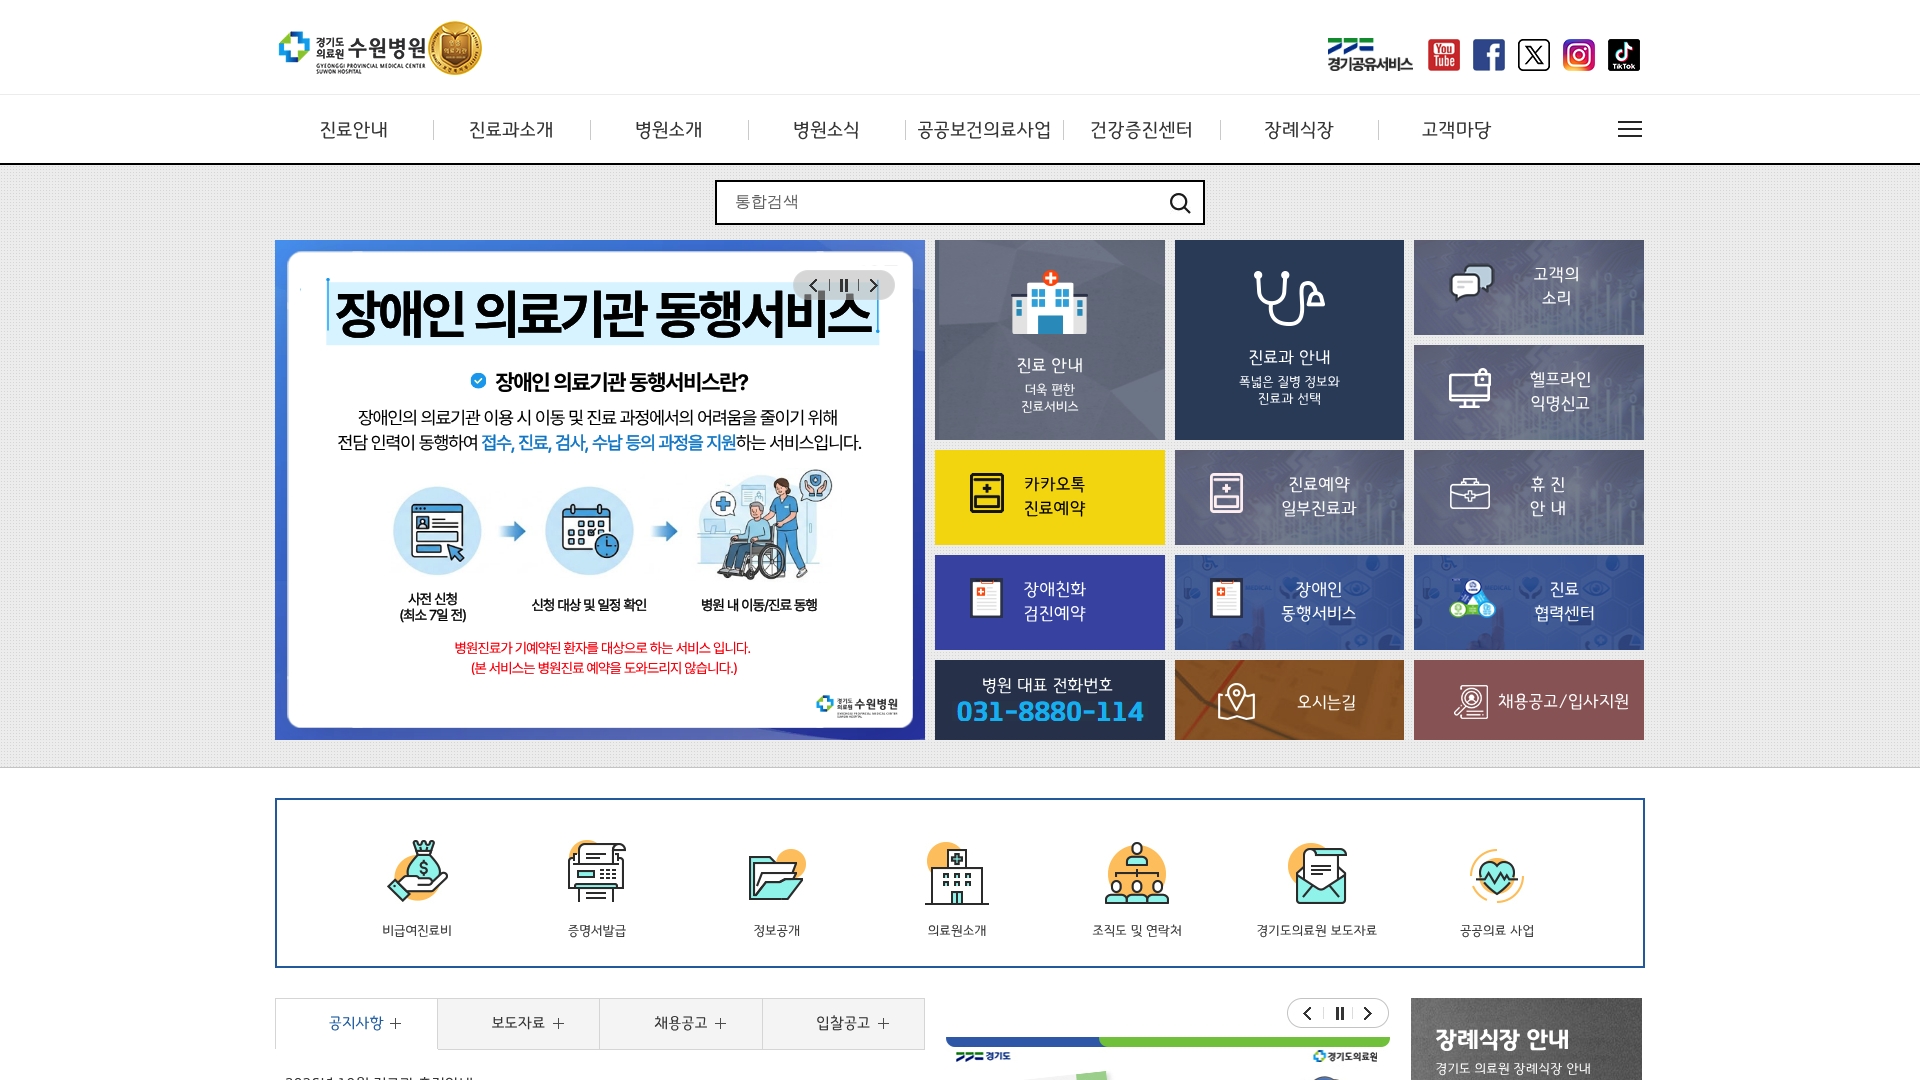The height and width of the screenshot is (1080, 1920).
Task: Pause the main banner slideshow
Action: coord(843,285)
